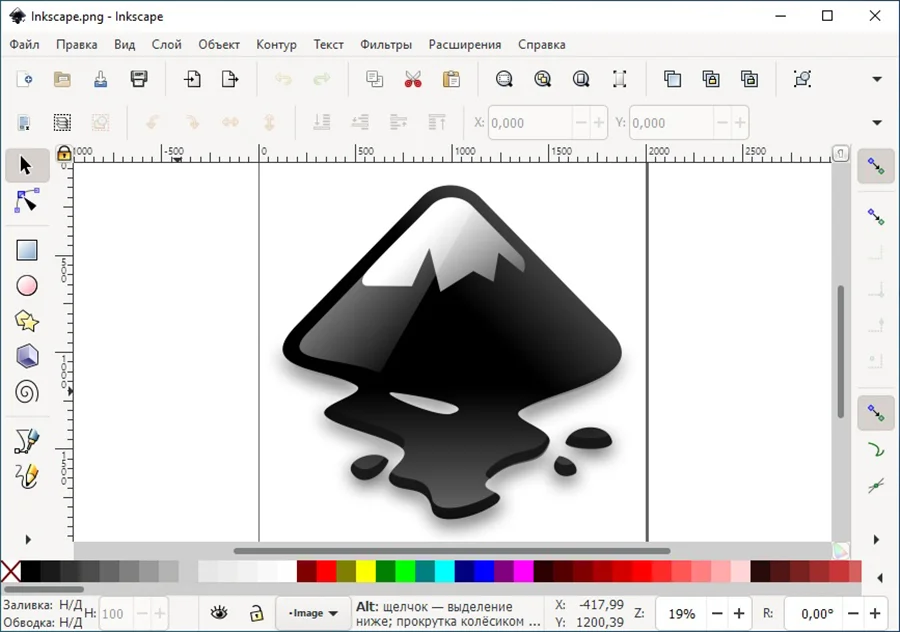Pick the yellow color swatch in palette
This screenshot has width=900, height=632.
coord(366,571)
